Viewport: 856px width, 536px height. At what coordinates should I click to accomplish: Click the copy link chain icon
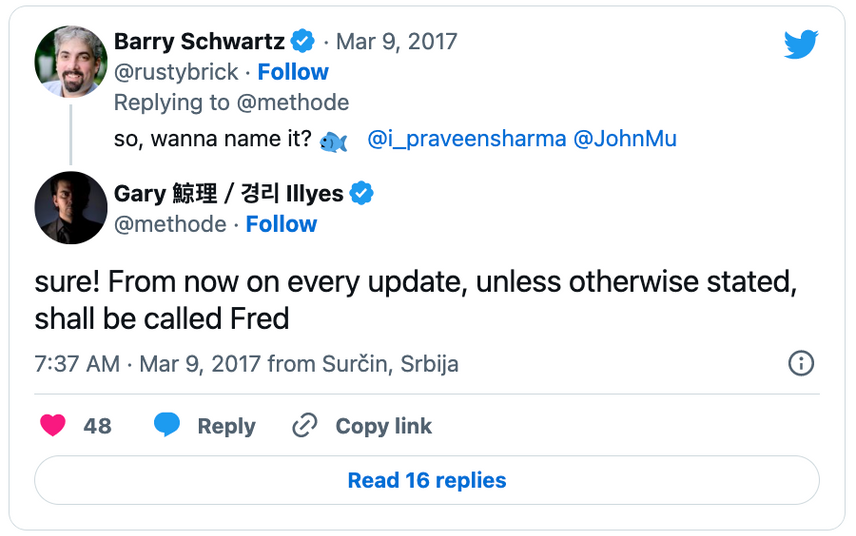point(304,426)
